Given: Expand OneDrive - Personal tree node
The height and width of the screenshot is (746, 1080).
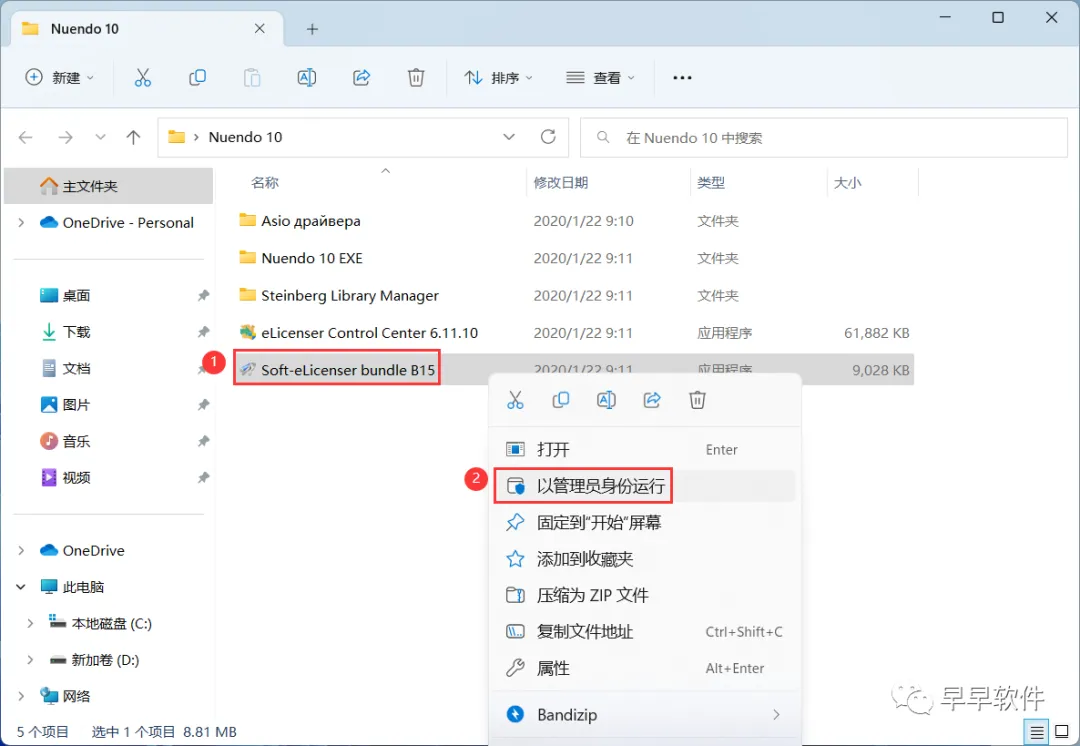Looking at the screenshot, I should pyautogui.click(x=21, y=222).
